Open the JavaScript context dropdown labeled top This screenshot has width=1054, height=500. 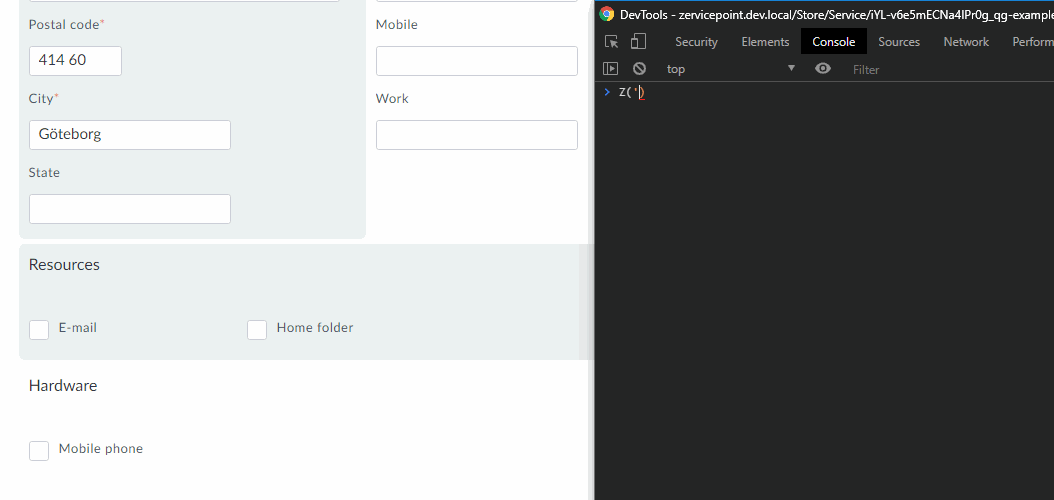(730, 69)
